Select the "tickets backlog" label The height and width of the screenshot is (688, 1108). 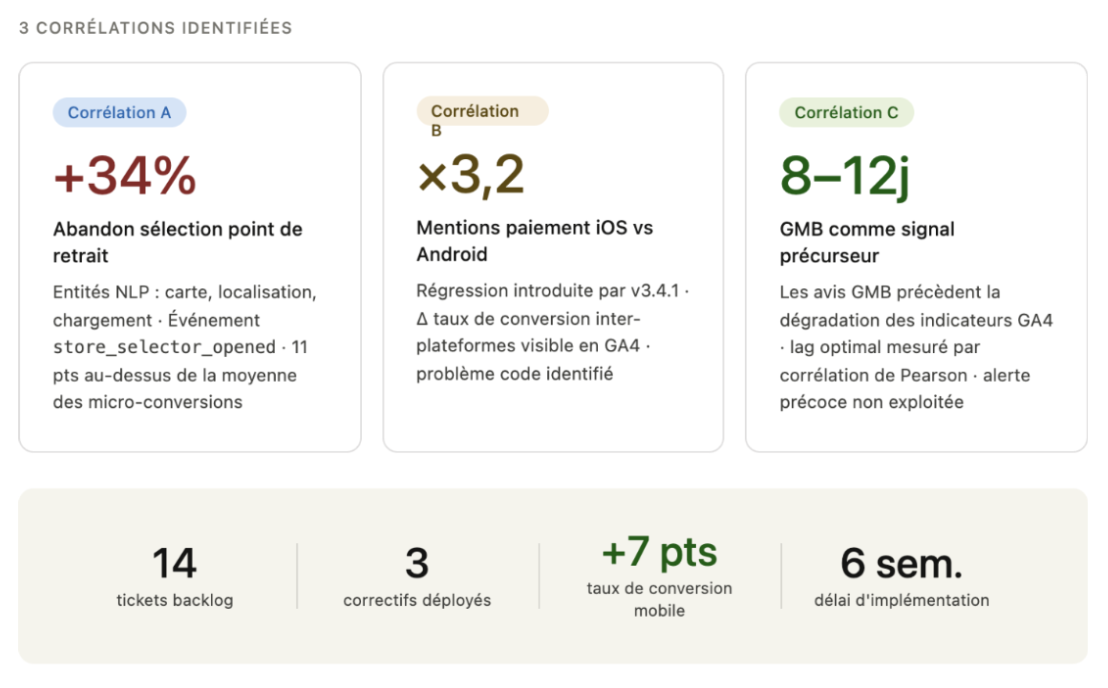(x=174, y=600)
